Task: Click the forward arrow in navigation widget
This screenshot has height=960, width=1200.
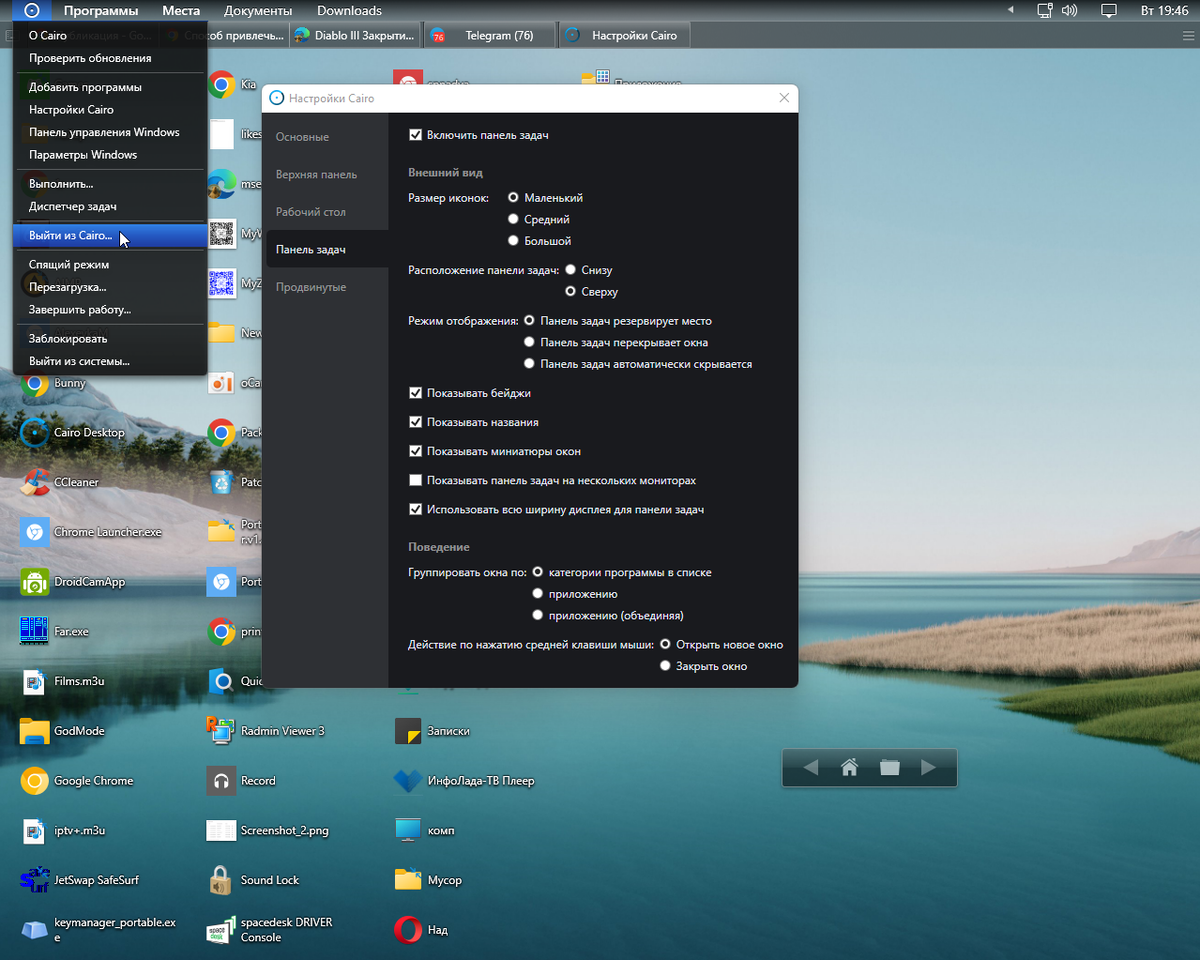Action: 929,768
